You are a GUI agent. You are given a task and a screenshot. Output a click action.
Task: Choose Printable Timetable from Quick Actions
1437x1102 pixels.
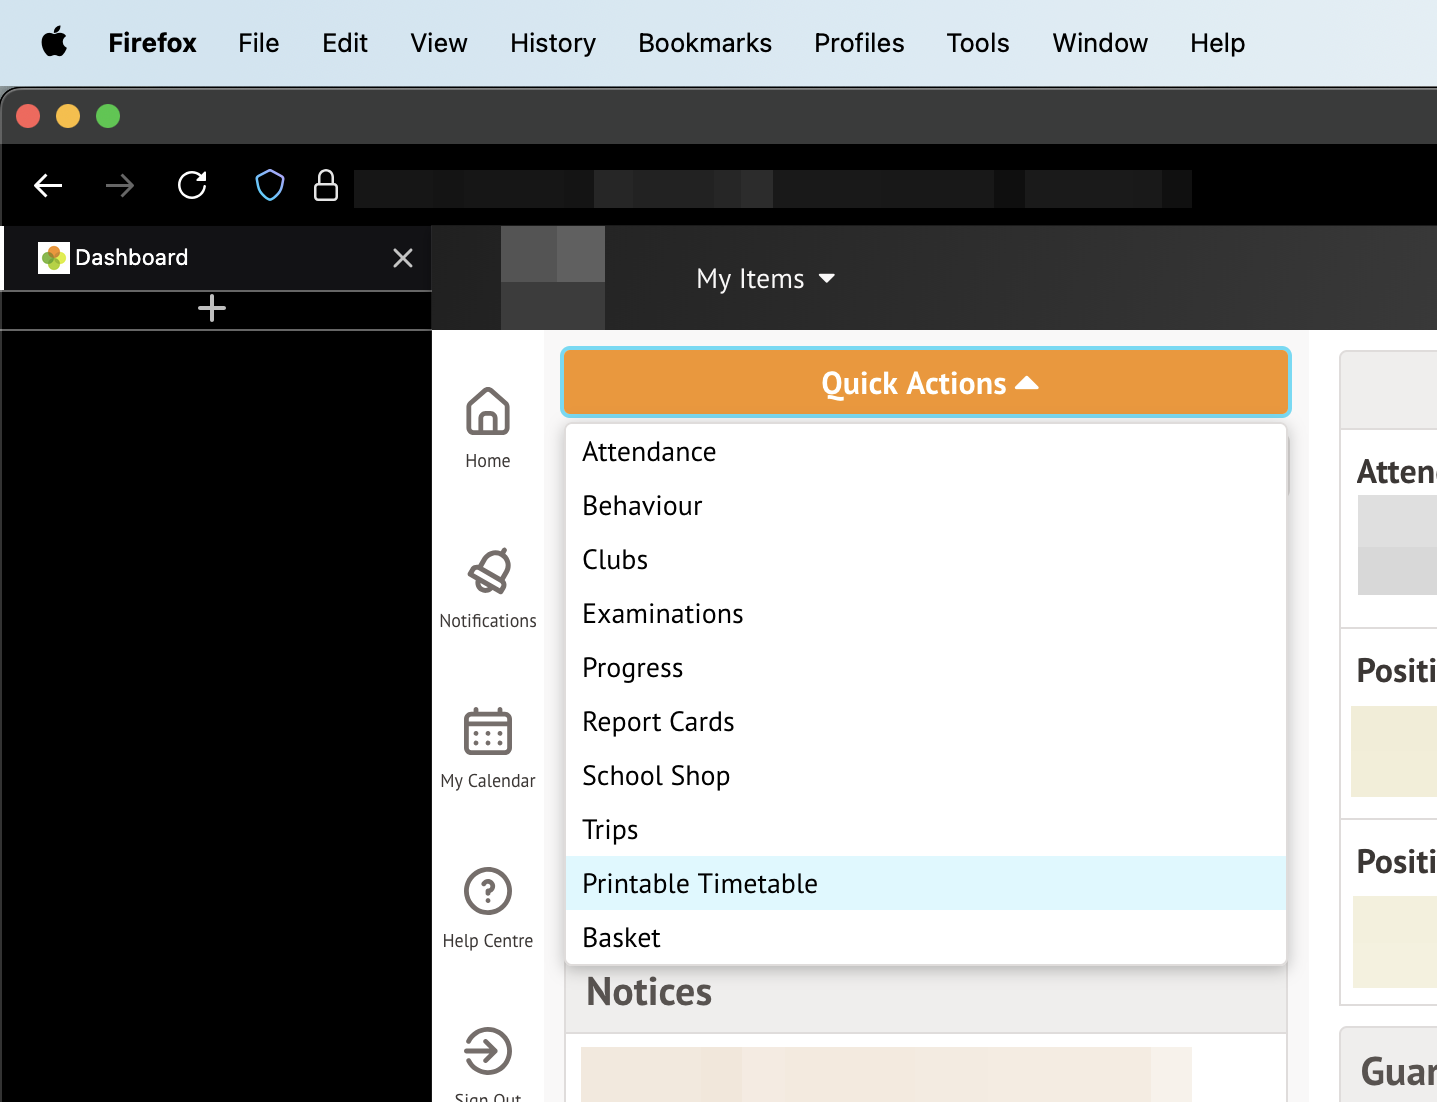pos(926,884)
